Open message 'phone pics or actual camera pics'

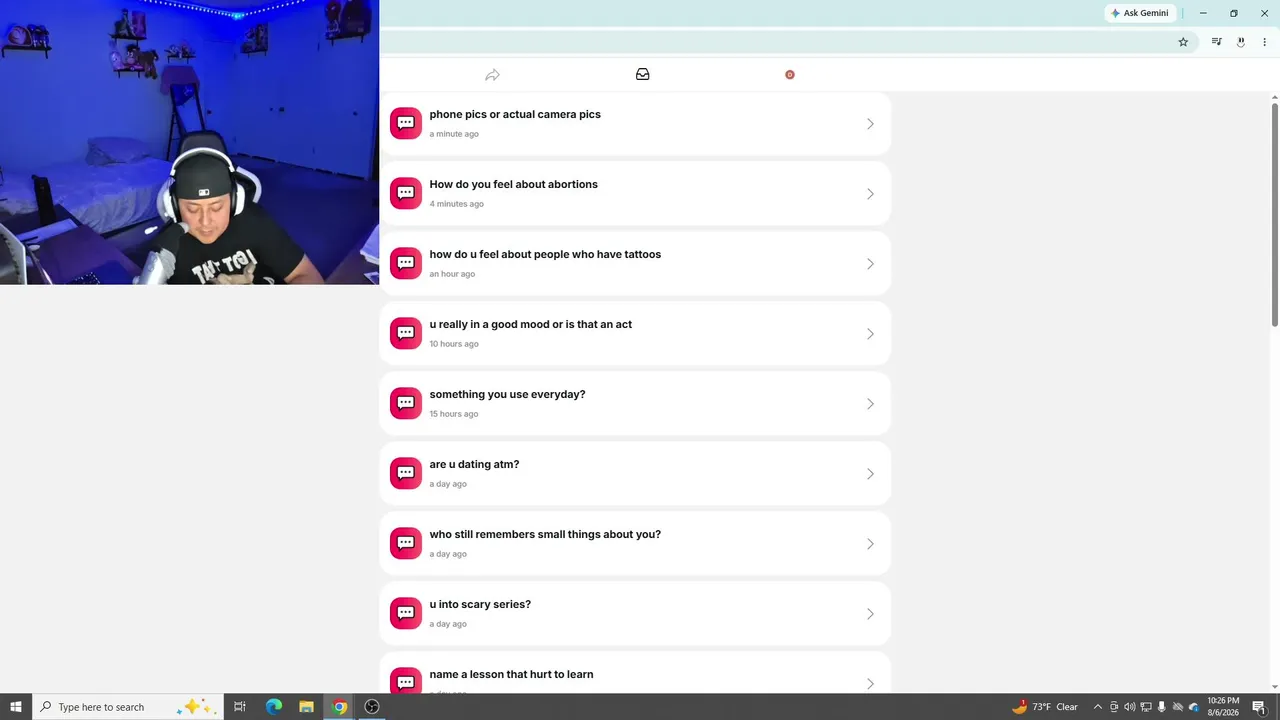tap(635, 124)
